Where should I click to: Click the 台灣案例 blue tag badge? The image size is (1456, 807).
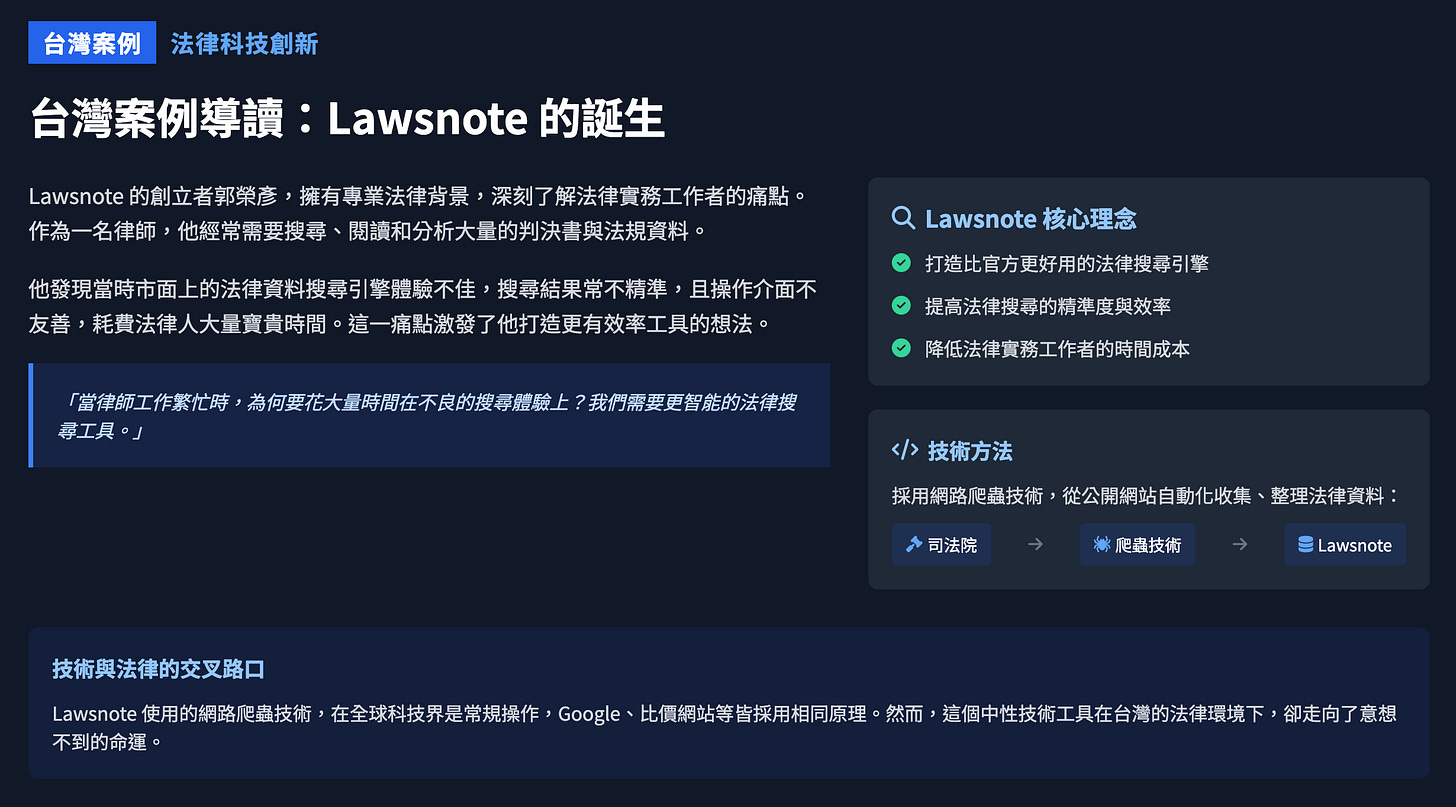92,43
